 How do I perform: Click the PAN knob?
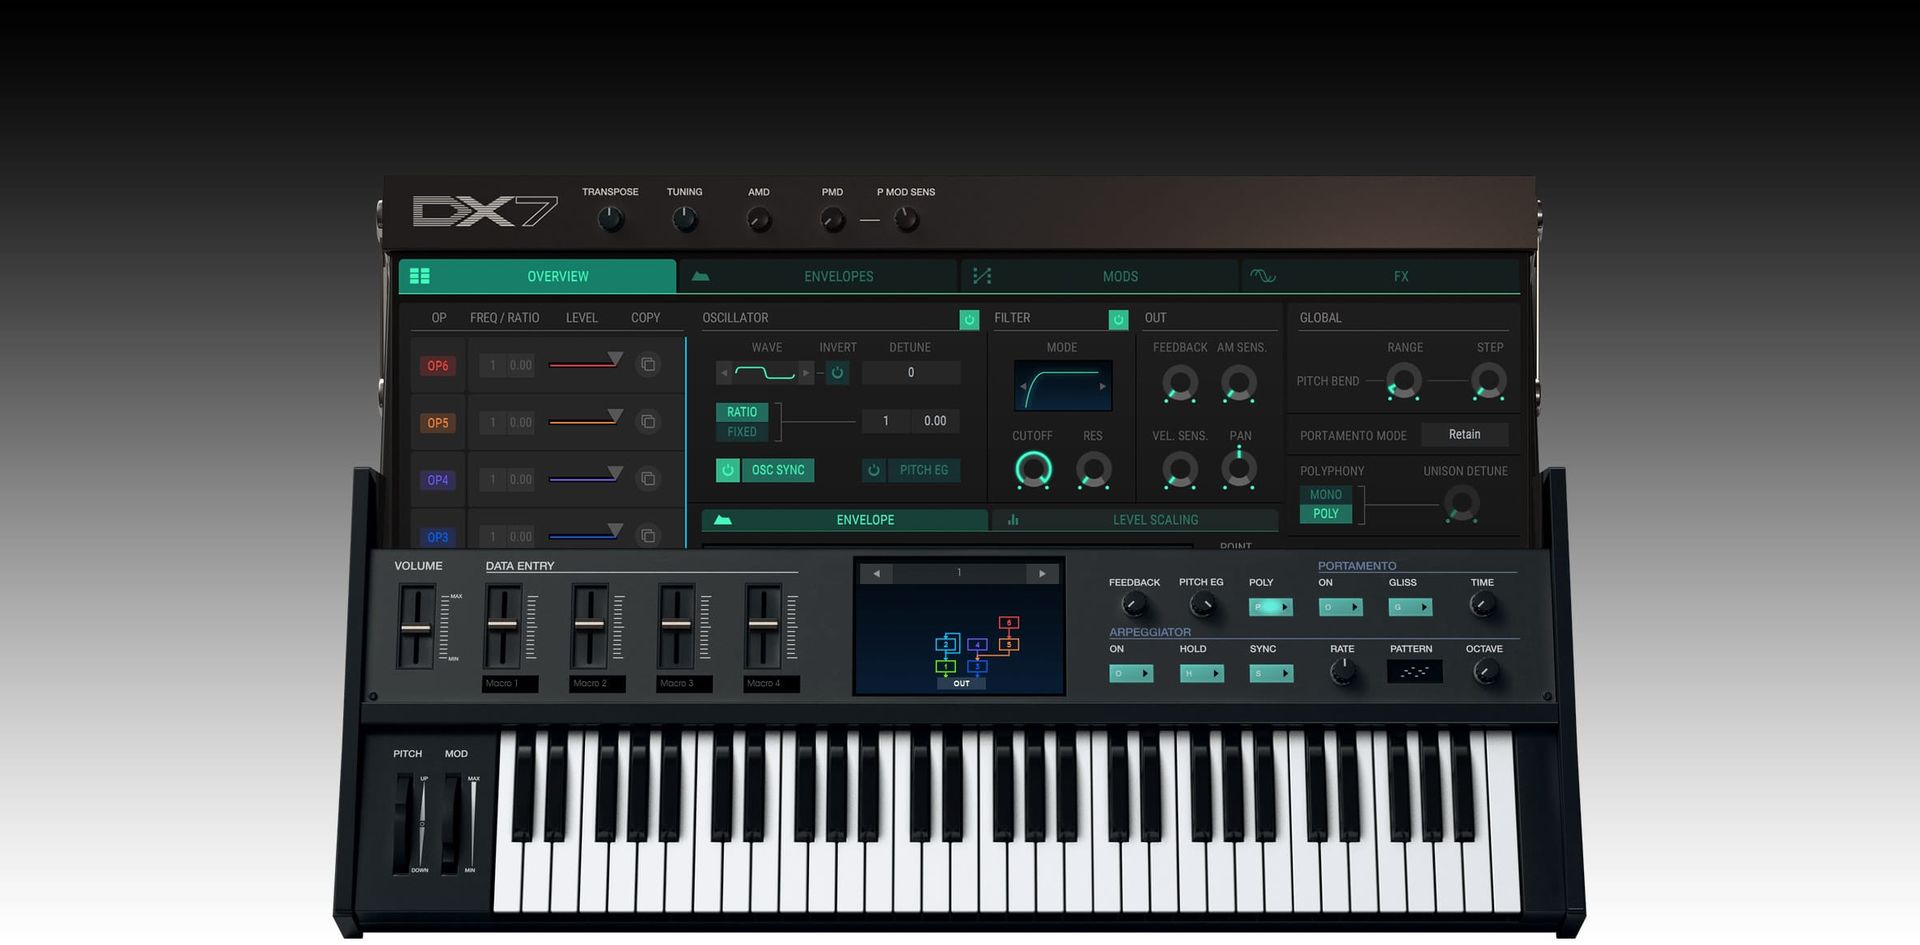click(x=1239, y=469)
